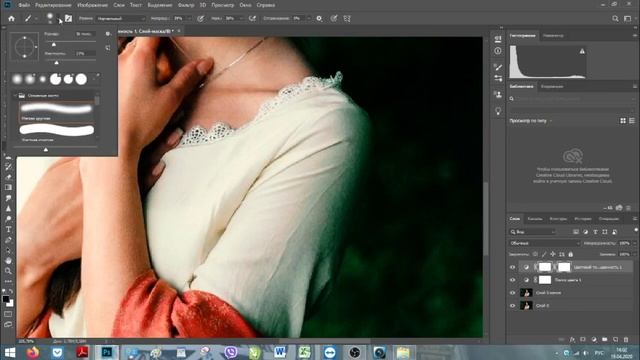Screen dimensions: 640x360
Task: Select the History Brush tool
Action: click(8, 167)
